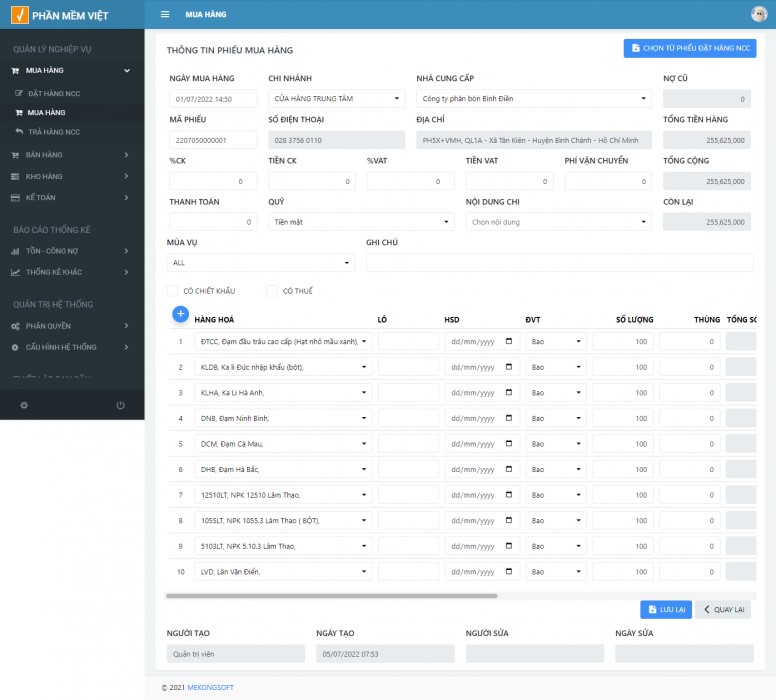
Task: Click the Ghi chú note input field
Action: click(x=559, y=263)
